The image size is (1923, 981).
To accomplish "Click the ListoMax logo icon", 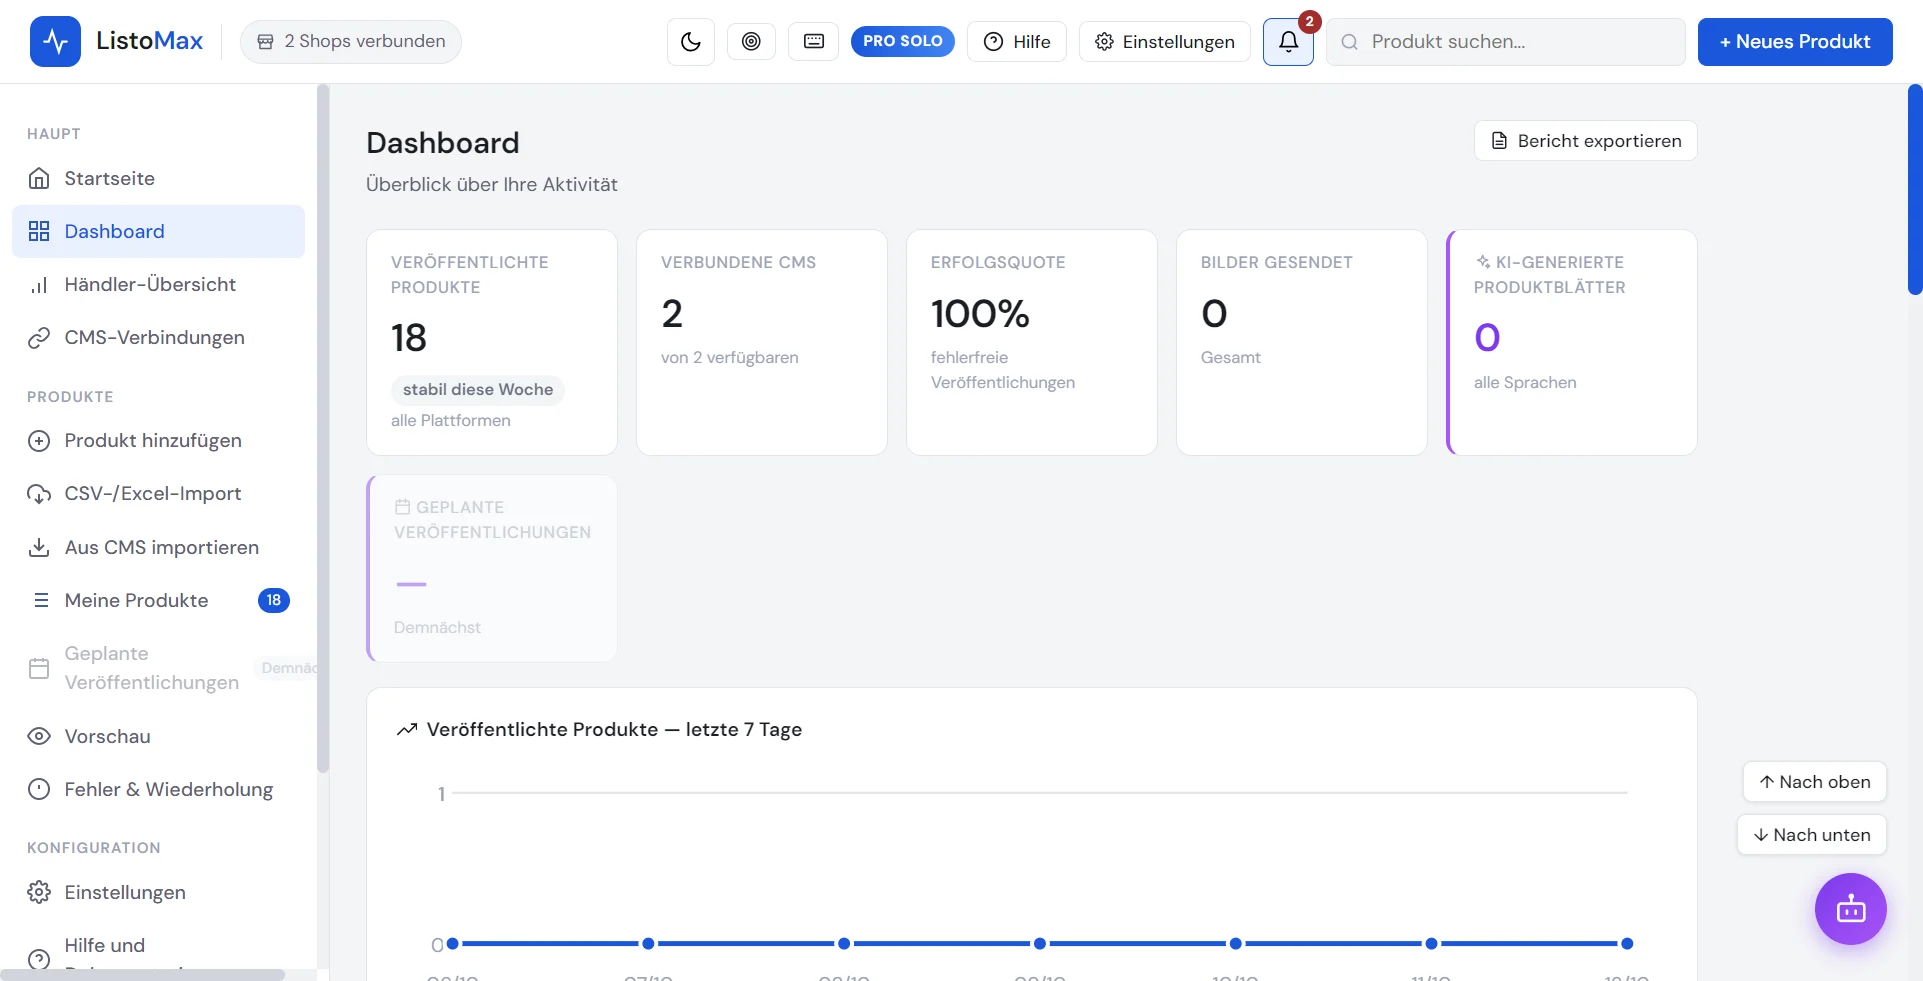I will (55, 41).
